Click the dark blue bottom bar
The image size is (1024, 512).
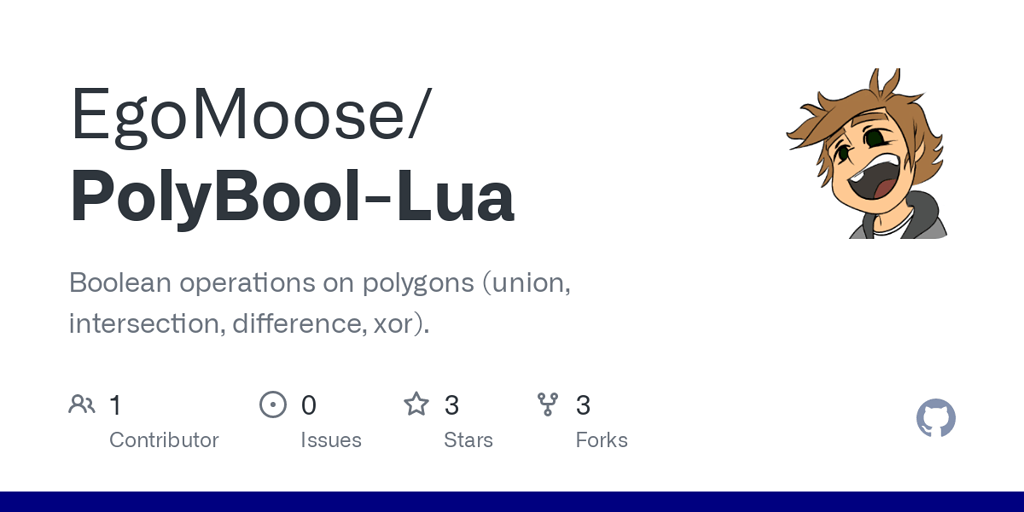tap(512, 502)
